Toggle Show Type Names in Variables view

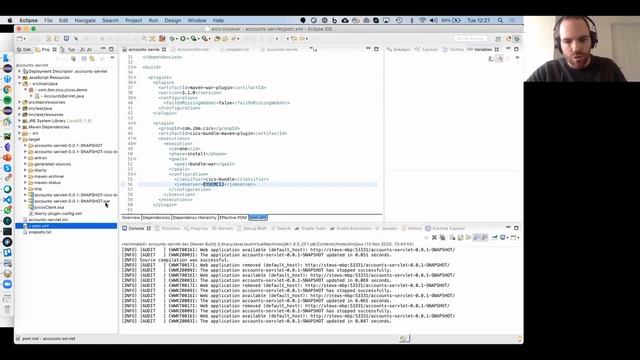pyautogui.click(x=491, y=59)
